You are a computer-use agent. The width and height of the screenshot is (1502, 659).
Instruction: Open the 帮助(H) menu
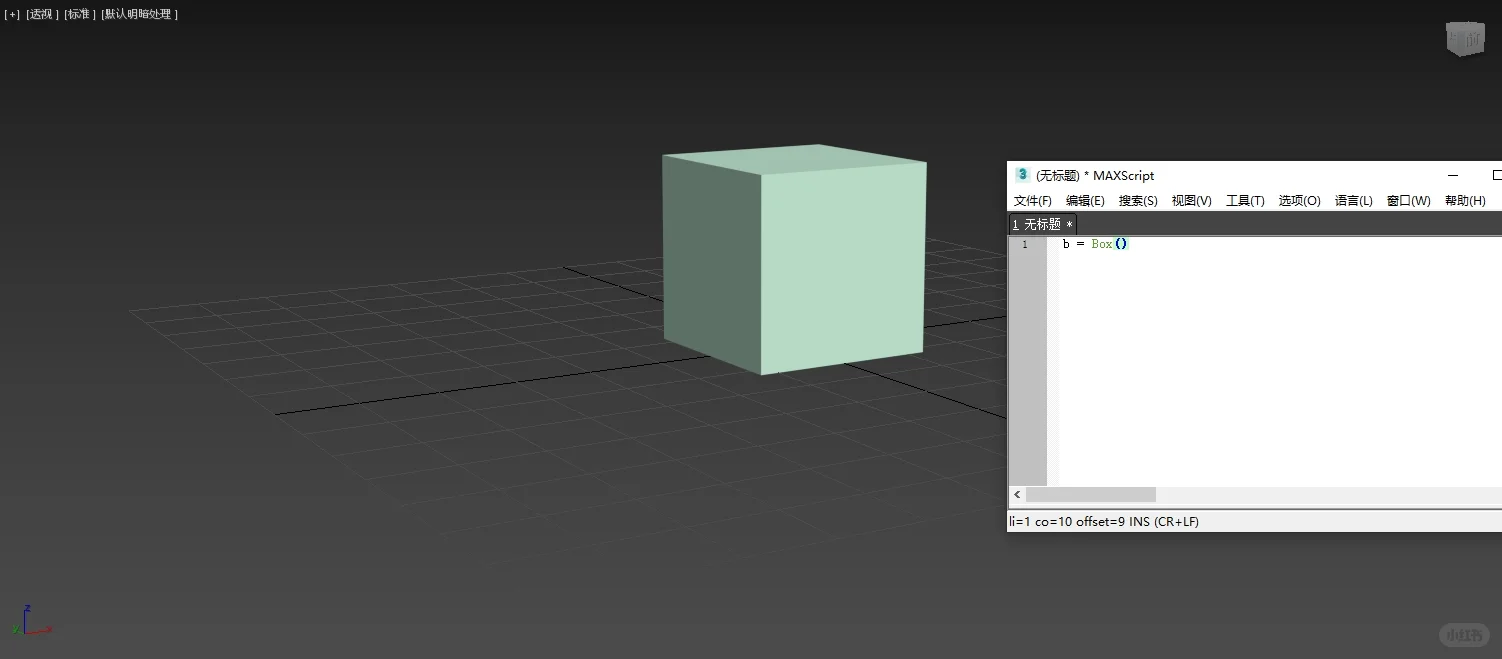[1464, 200]
